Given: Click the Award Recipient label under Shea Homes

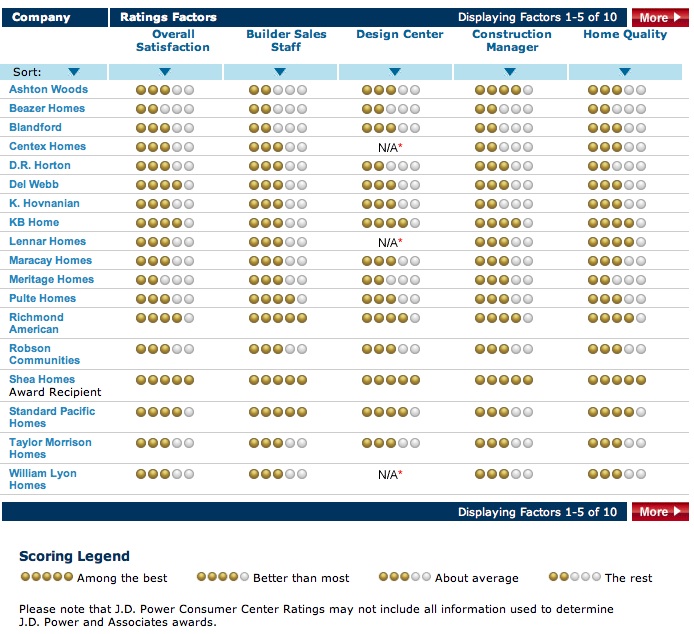Looking at the screenshot, I should coord(55,392).
